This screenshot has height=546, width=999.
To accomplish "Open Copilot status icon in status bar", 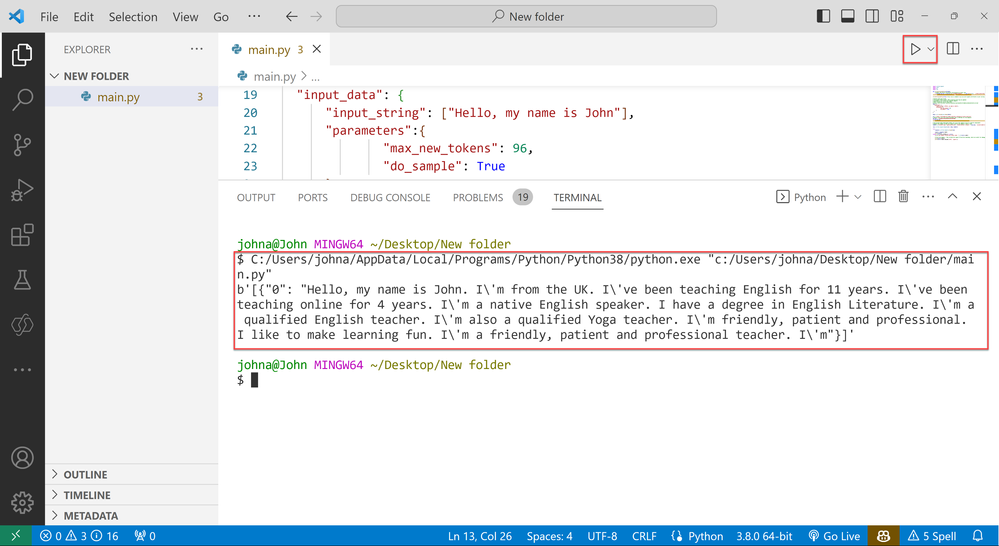I will click(x=883, y=536).
